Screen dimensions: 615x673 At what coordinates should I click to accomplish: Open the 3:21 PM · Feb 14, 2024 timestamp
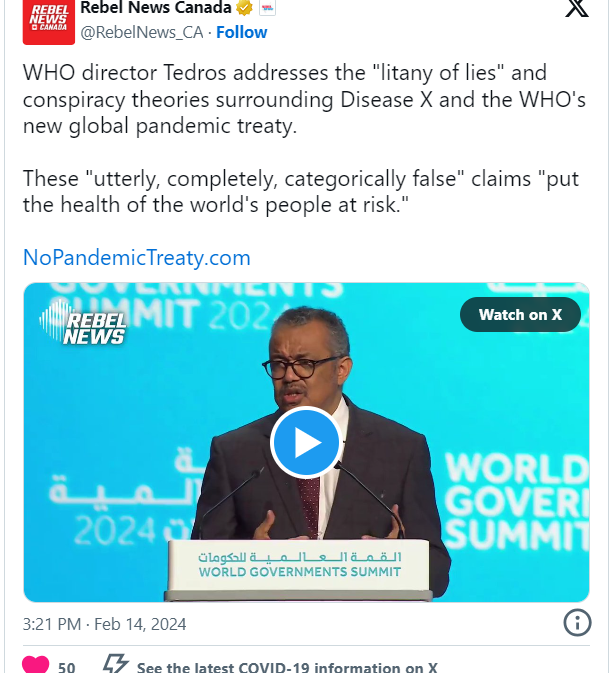pos(104,624)
